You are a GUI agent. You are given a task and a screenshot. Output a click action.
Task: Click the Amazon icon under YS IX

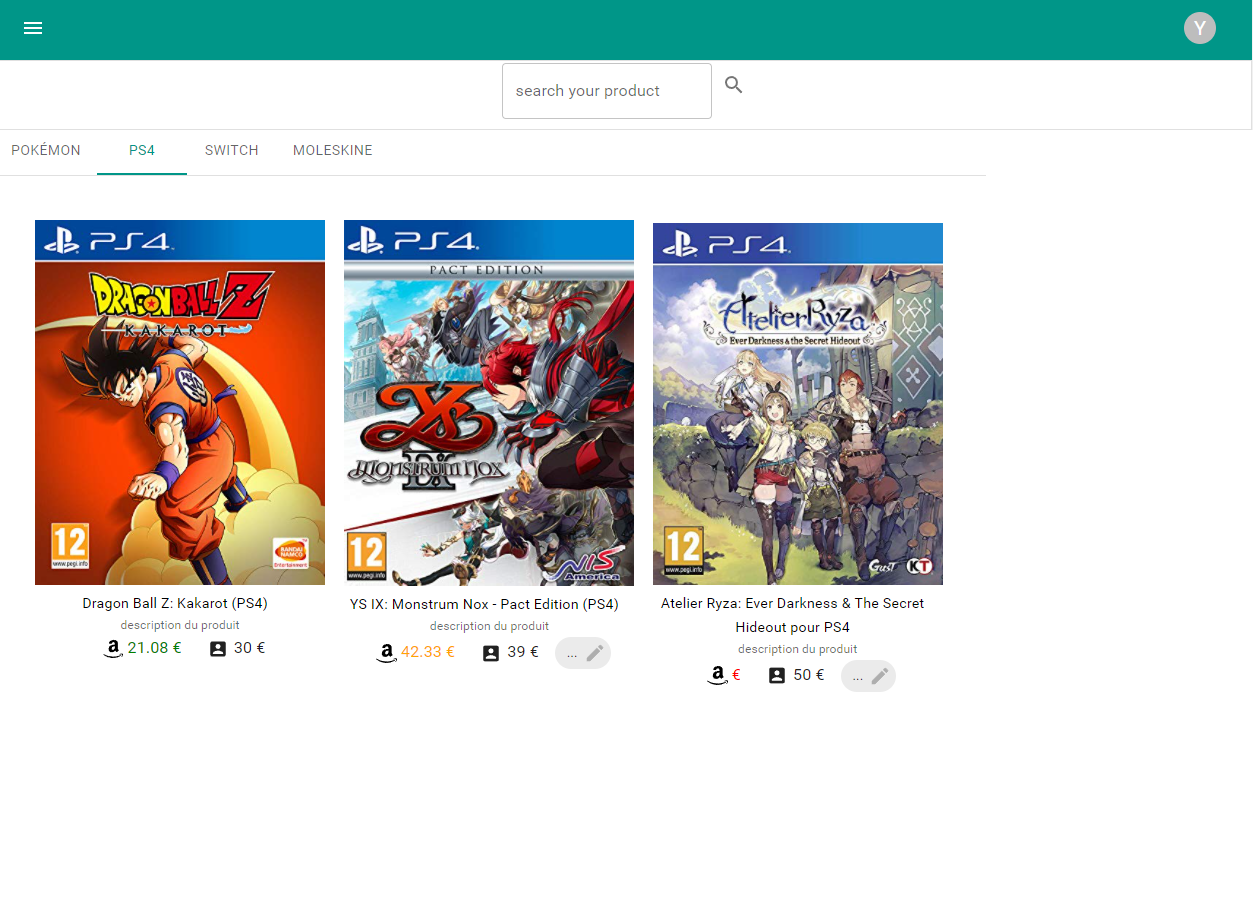click(x=386, y=654)
